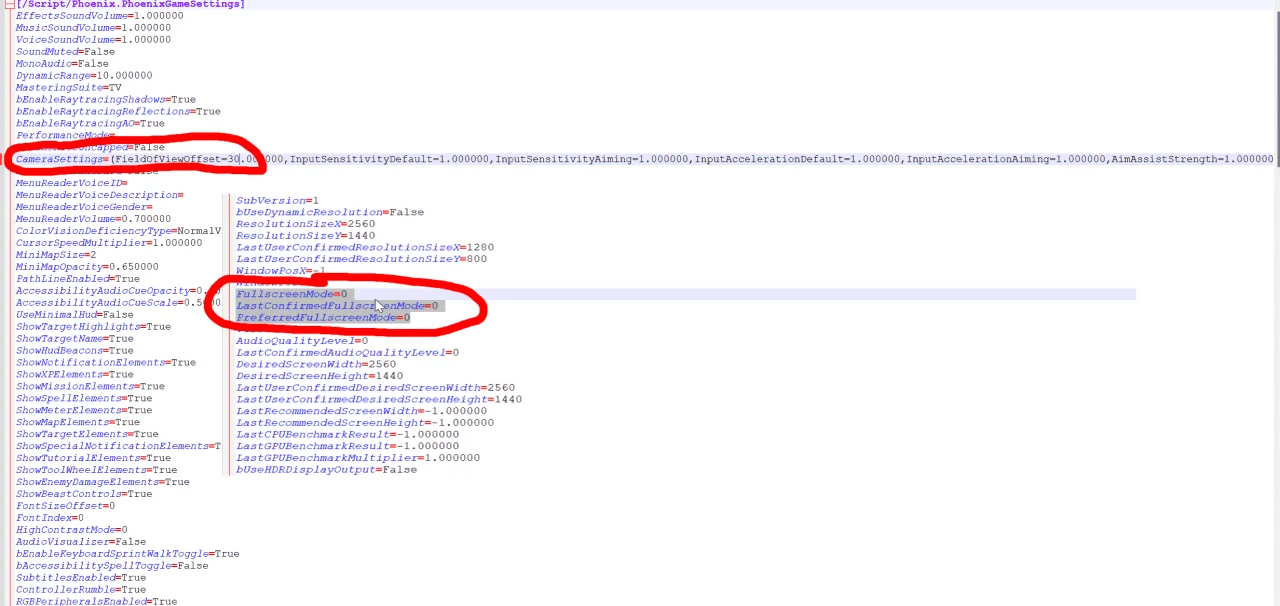
Task: Select the bEnableRaytracingReflections=True line
Action: (118, 112)
